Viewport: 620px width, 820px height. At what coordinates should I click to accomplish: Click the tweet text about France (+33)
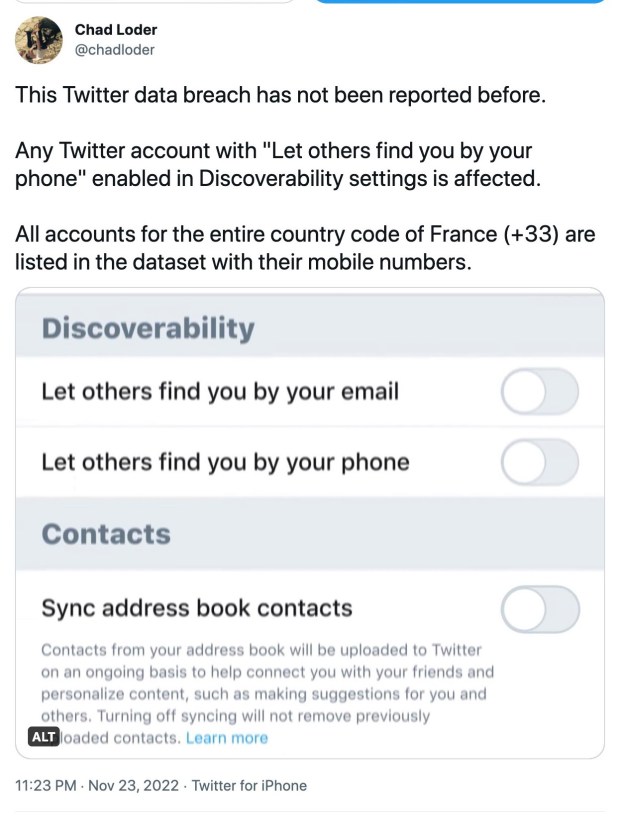(x=305, y=248)
